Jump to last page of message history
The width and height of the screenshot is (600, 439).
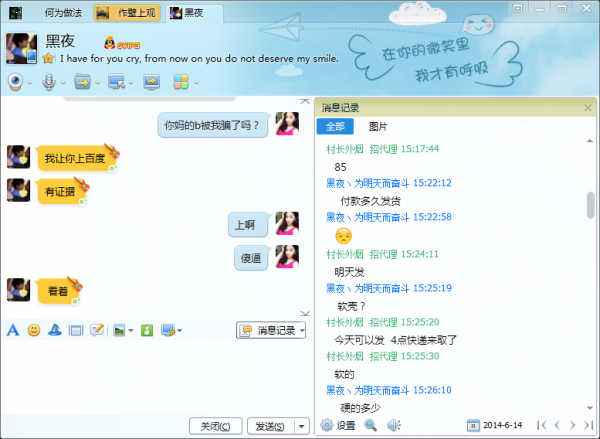588,425
